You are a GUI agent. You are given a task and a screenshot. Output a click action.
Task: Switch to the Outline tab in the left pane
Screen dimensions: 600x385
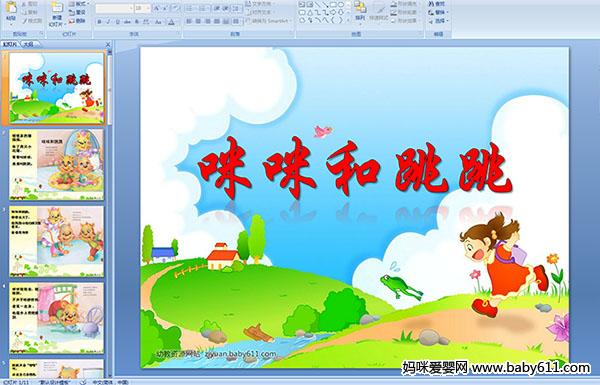(x=28, y=44)
